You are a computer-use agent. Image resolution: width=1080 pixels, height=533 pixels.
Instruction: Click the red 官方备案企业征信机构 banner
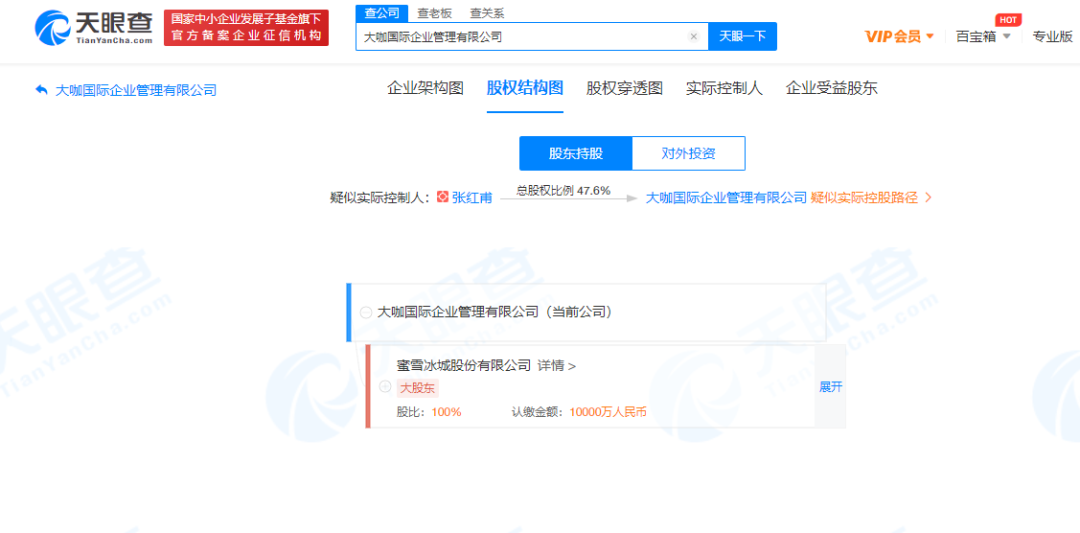coord(246,28)
